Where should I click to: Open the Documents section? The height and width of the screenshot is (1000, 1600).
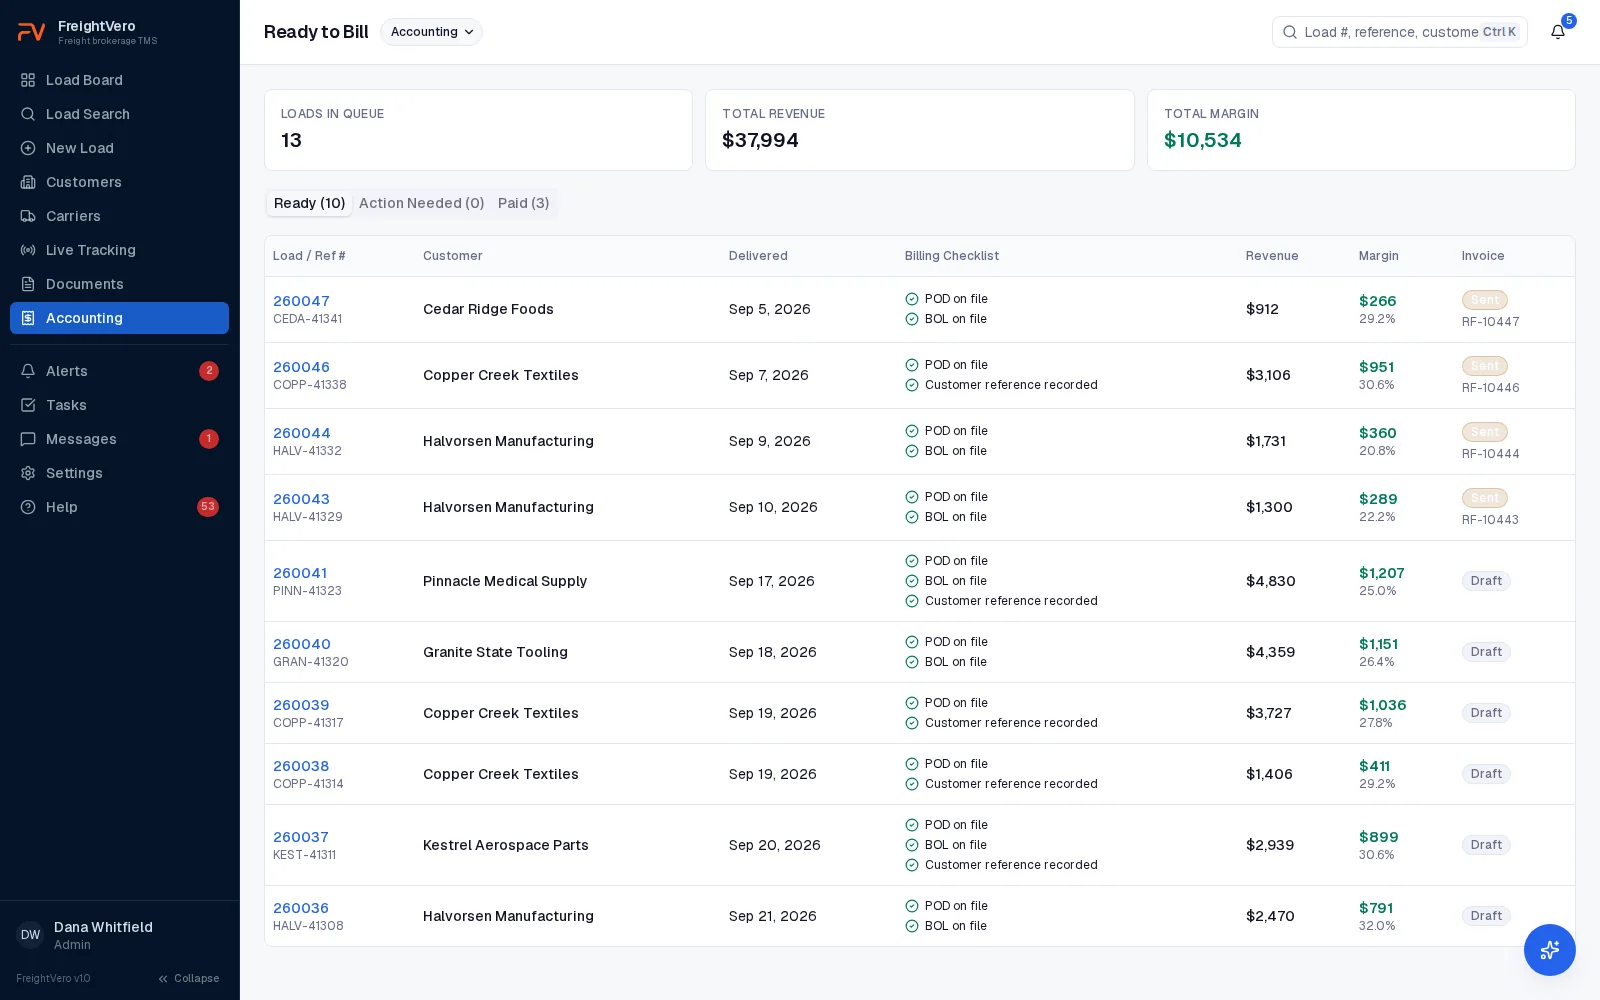119,284
